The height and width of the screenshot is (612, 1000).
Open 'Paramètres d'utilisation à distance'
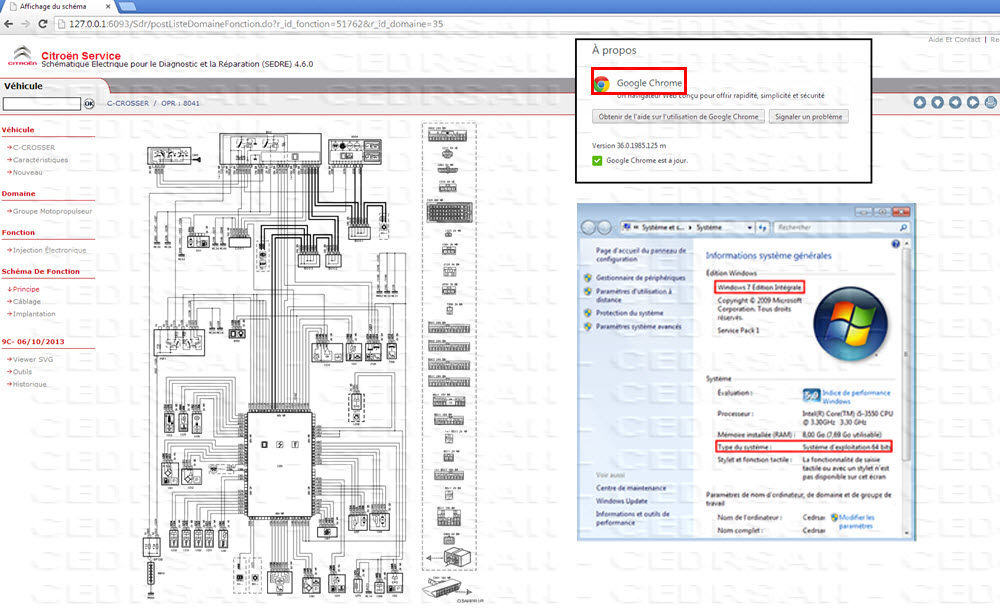(634, 295)
